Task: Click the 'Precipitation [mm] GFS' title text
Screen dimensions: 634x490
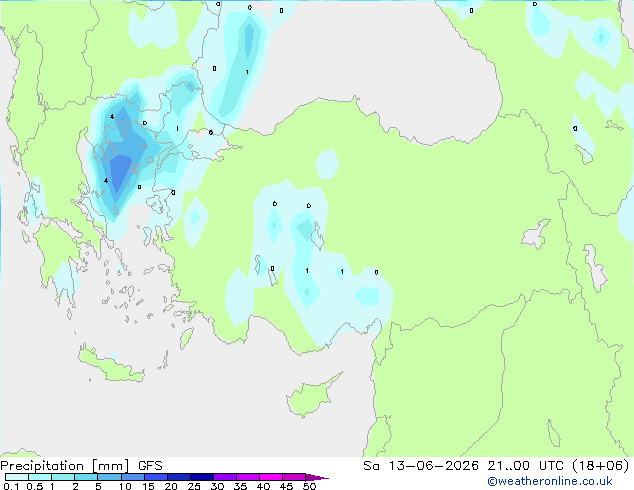Action: click(x=81, y=466)
